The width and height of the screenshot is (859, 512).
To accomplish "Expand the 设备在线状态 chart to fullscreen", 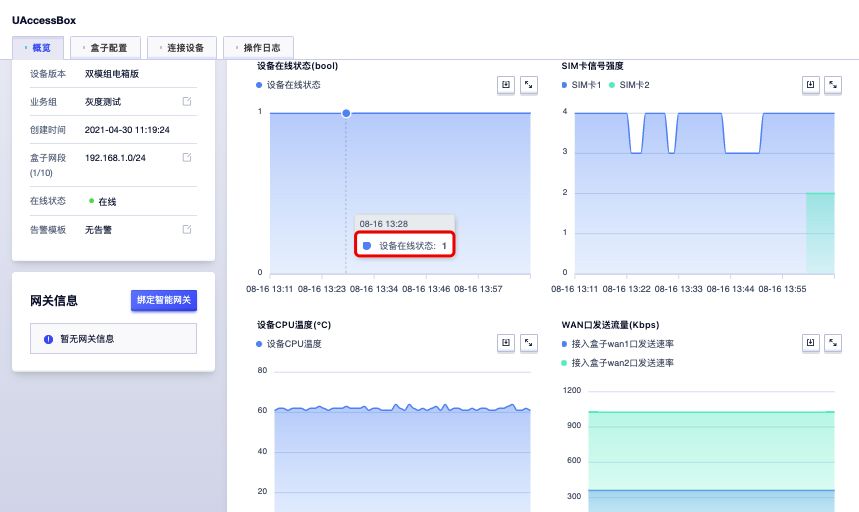I will 529,86.
